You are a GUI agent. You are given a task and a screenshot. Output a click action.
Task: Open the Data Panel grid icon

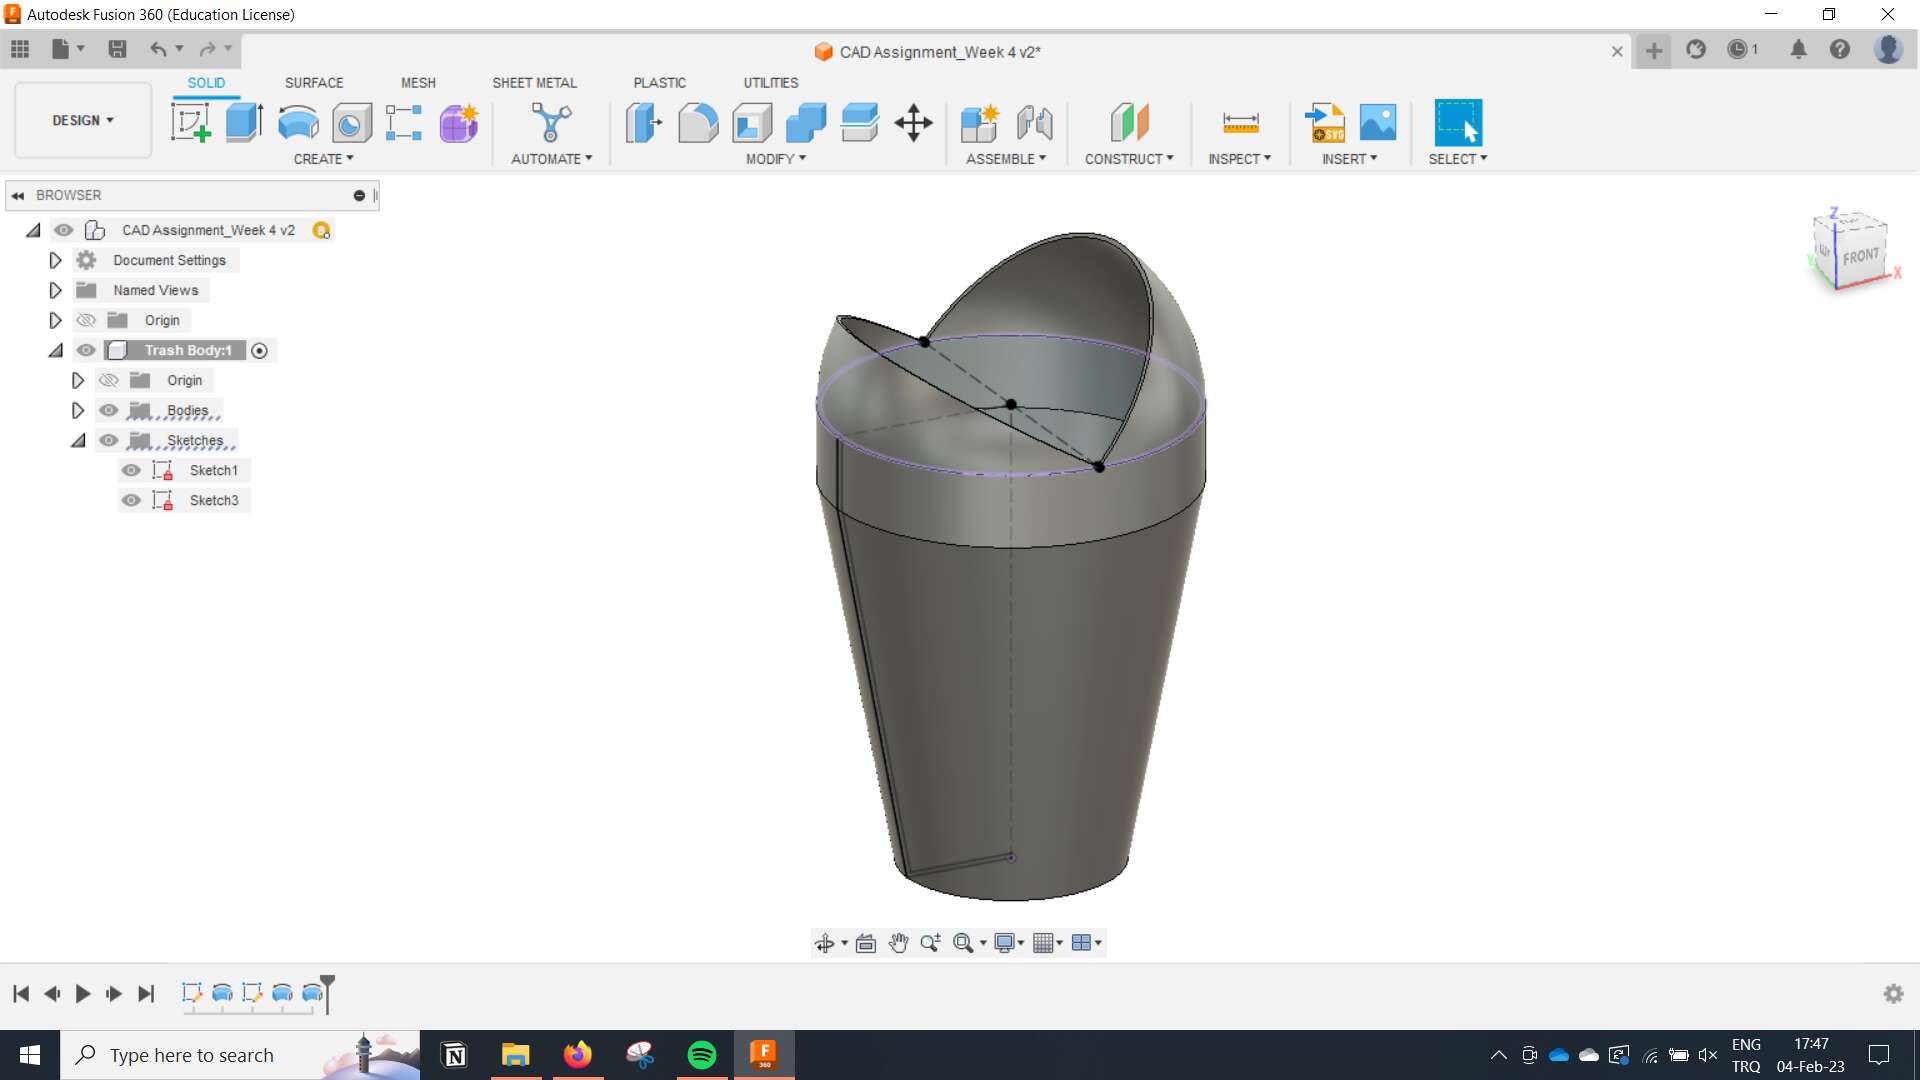pos(20,49)
